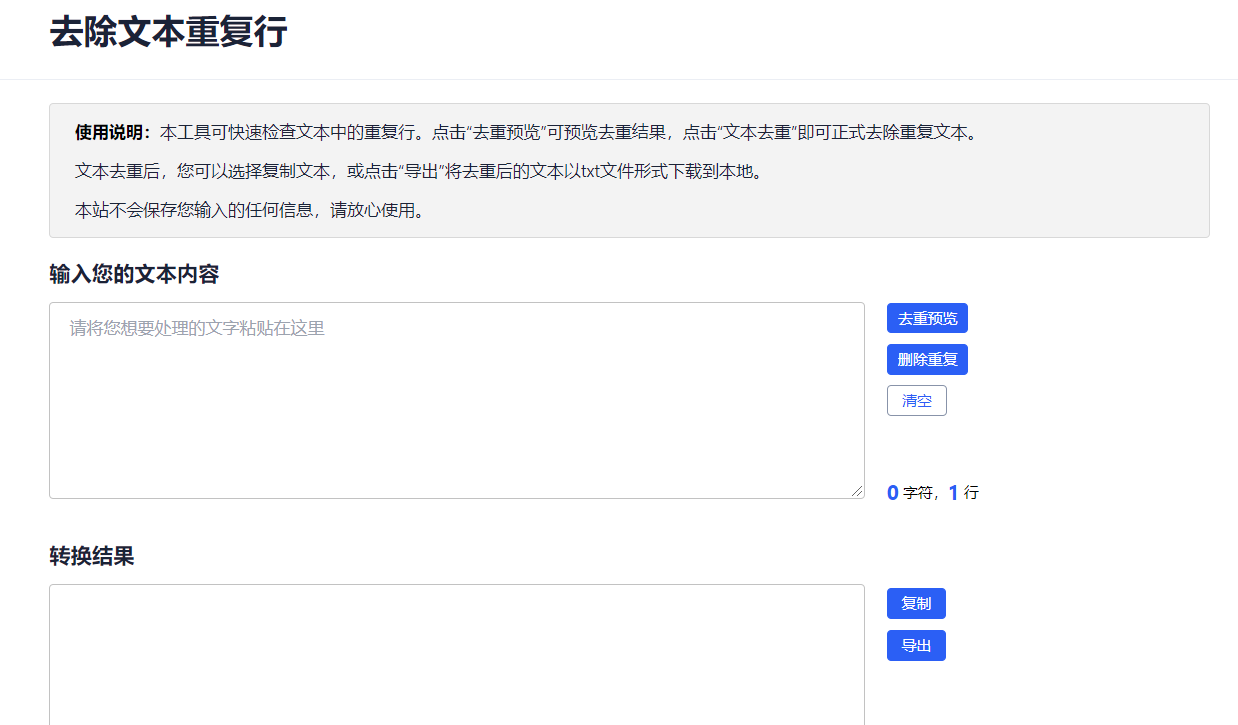Click the blue character count number
Image resolution: width=1238 pixels, height=725 pixels.
click(891, 492)
